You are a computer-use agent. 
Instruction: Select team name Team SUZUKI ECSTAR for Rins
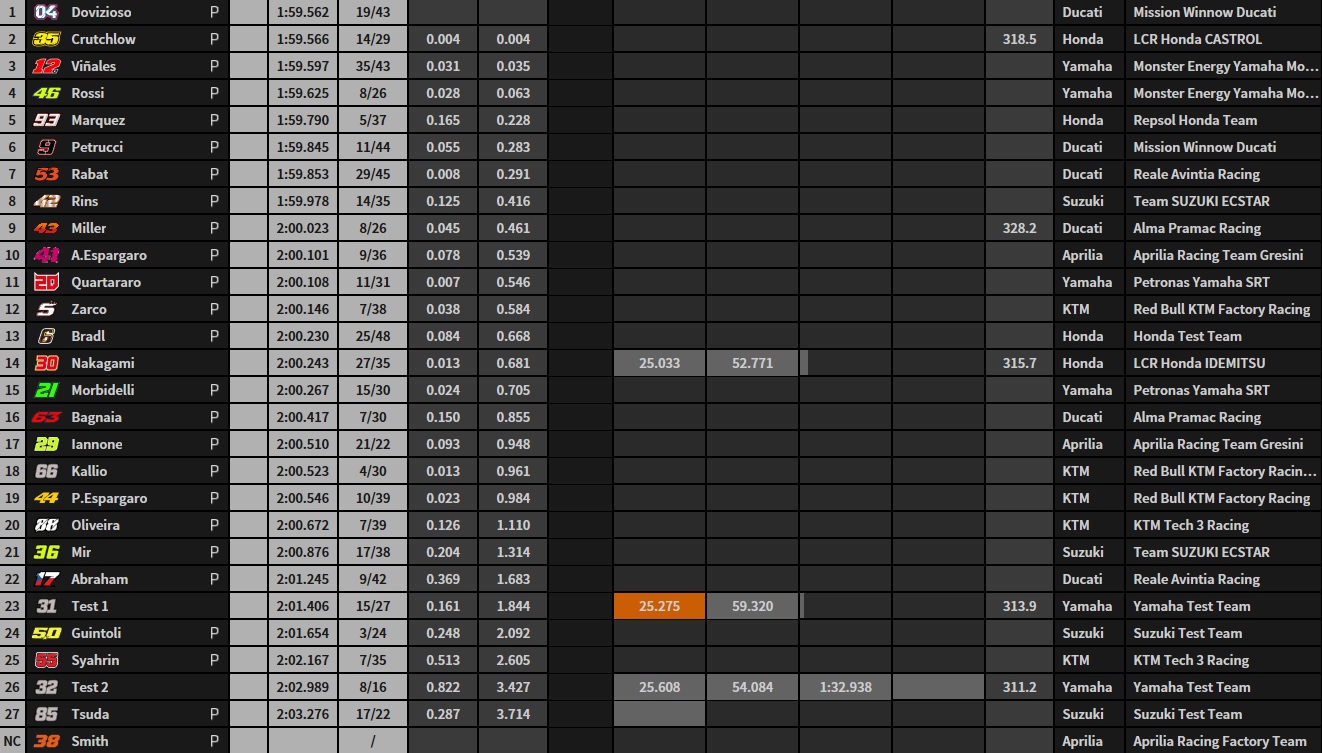click(1201, 201)
